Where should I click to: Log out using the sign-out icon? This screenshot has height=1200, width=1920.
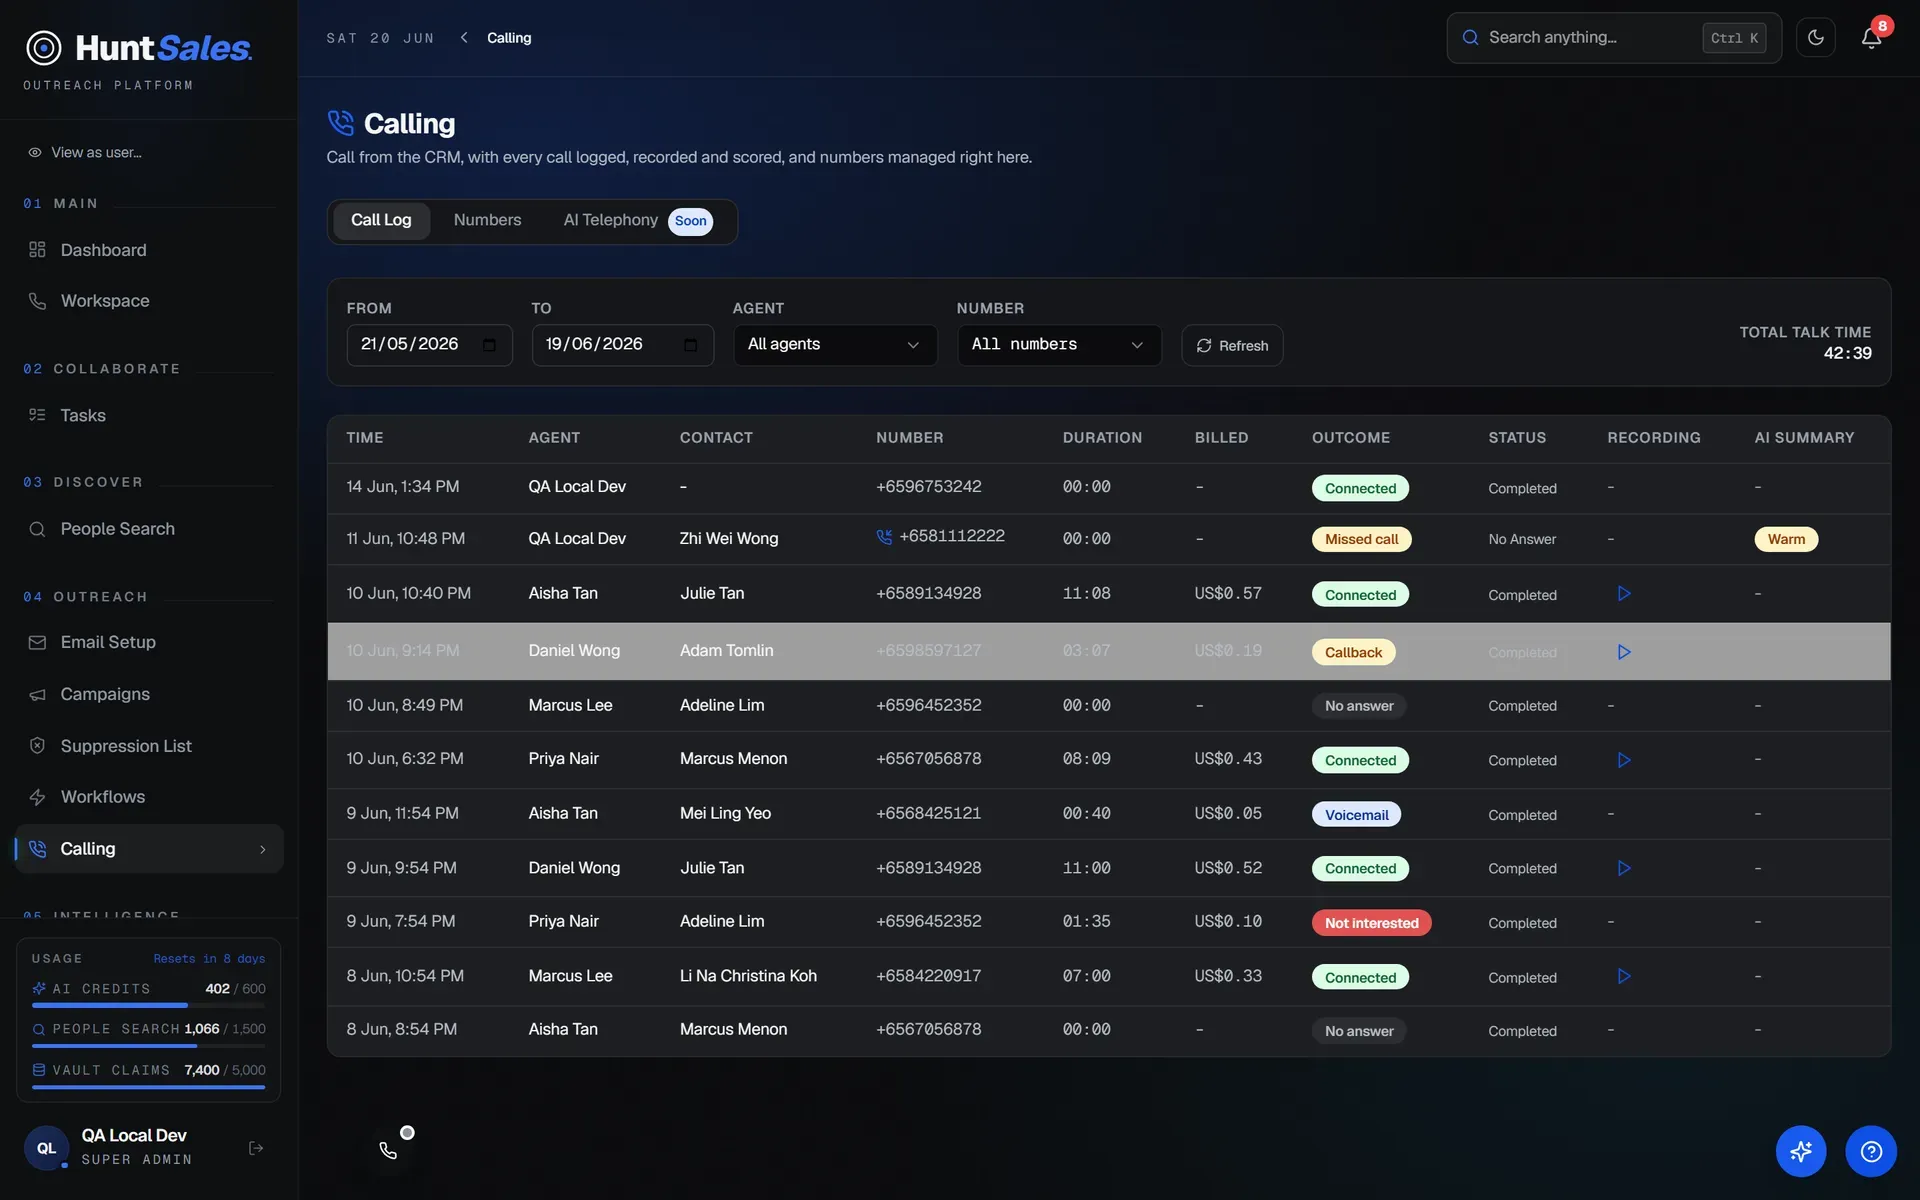coord(256,1148)
